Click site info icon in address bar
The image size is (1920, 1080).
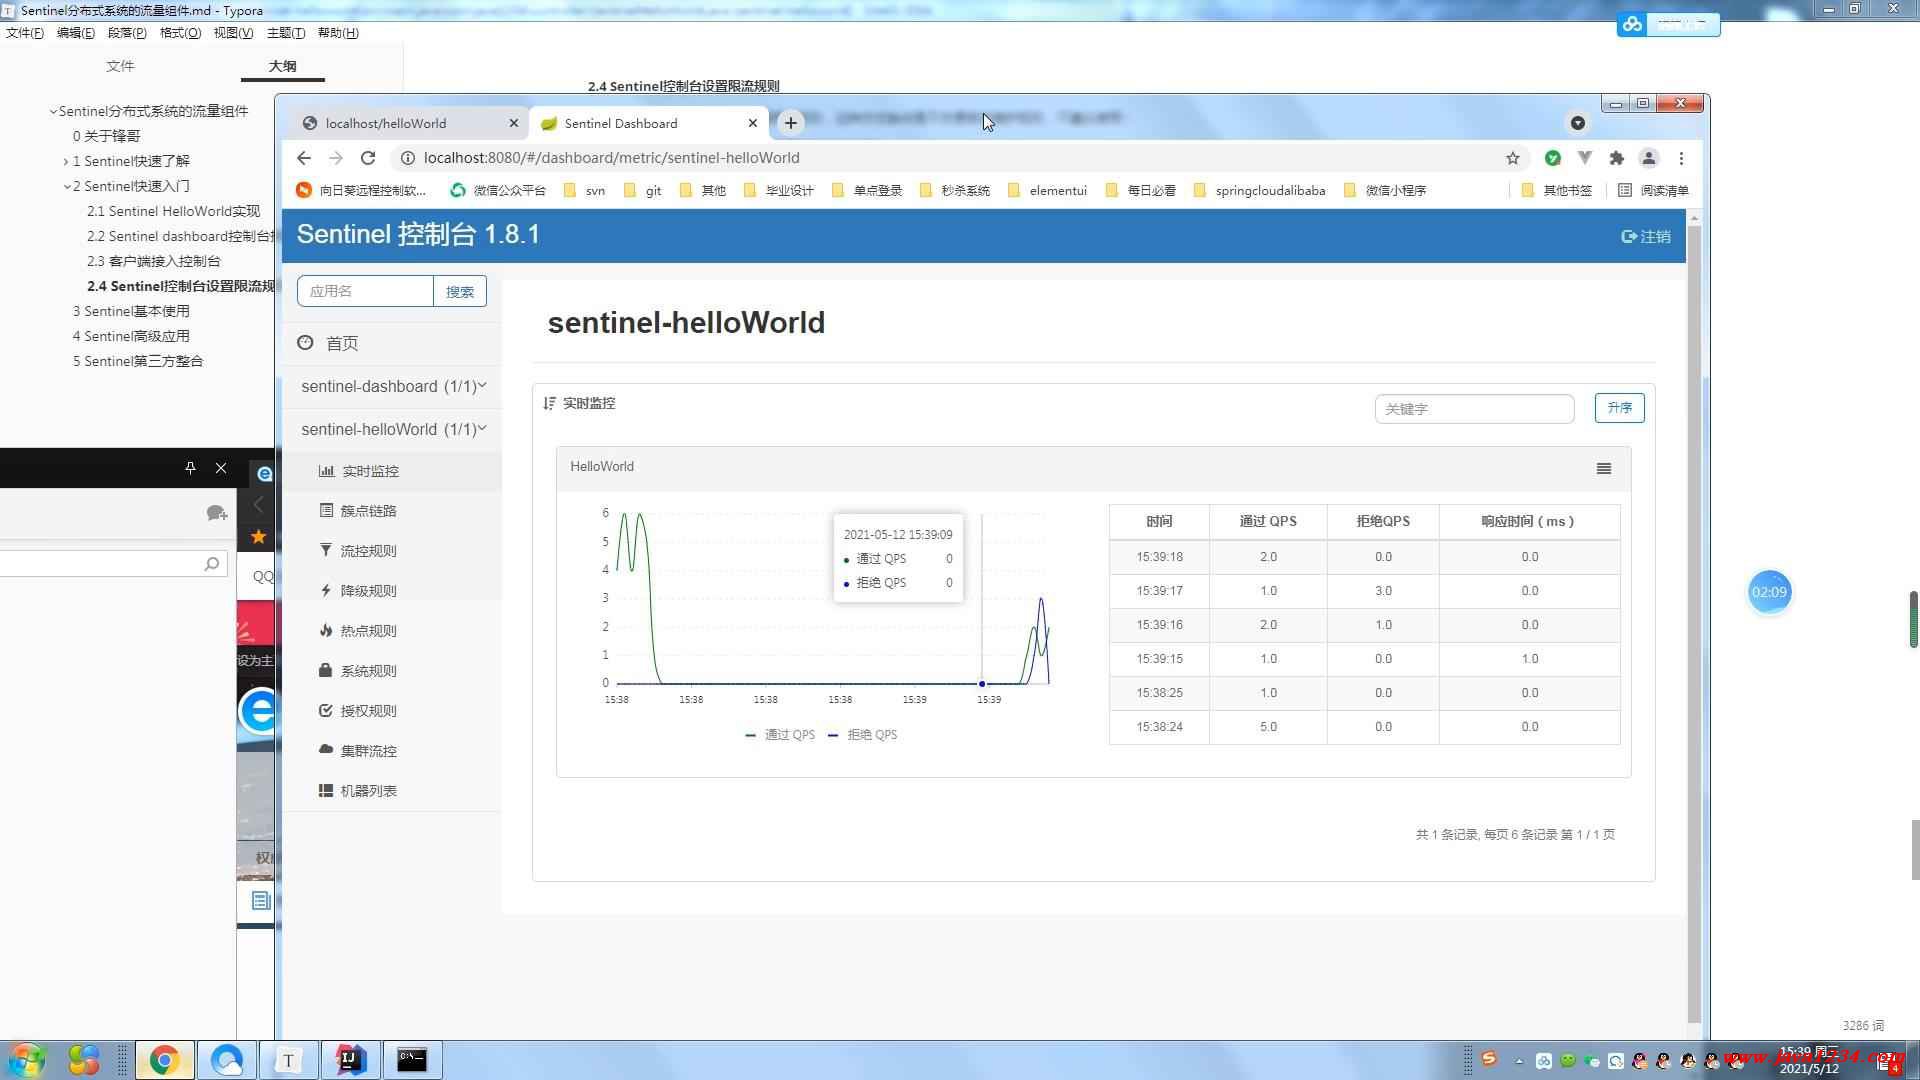[x=407, y=158]
